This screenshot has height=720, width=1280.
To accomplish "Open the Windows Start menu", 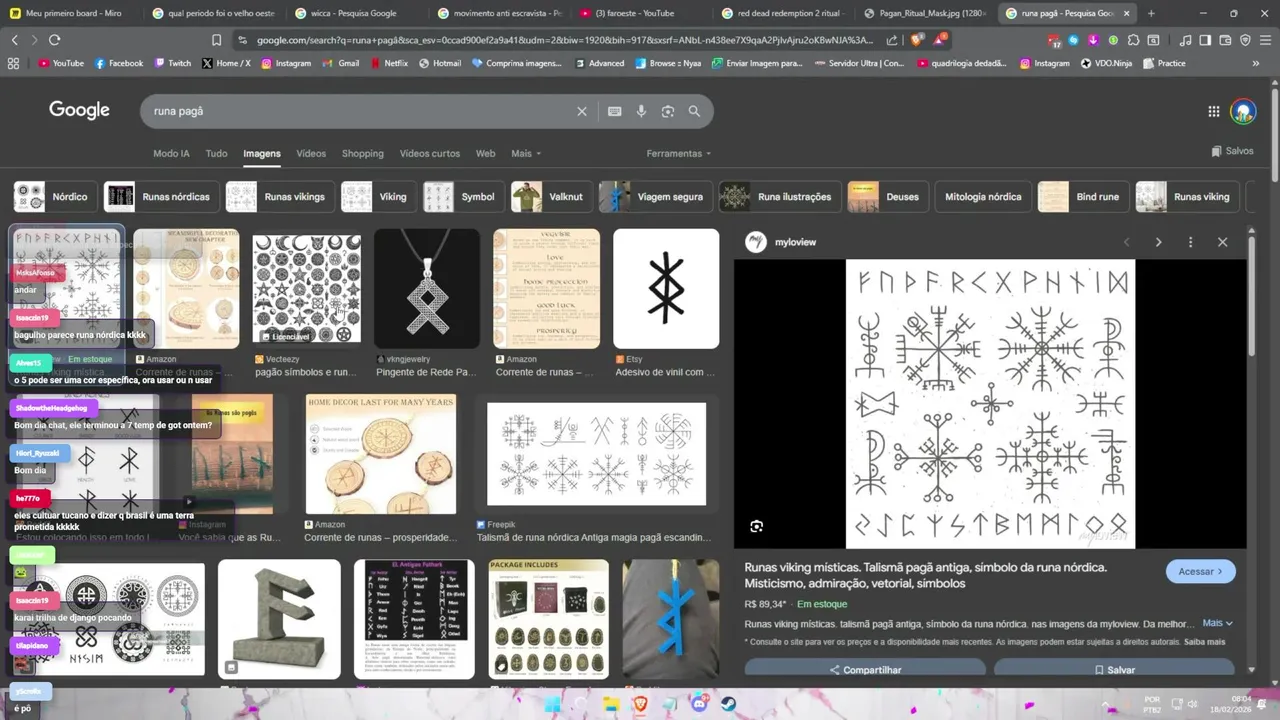I will click(552, 704).
